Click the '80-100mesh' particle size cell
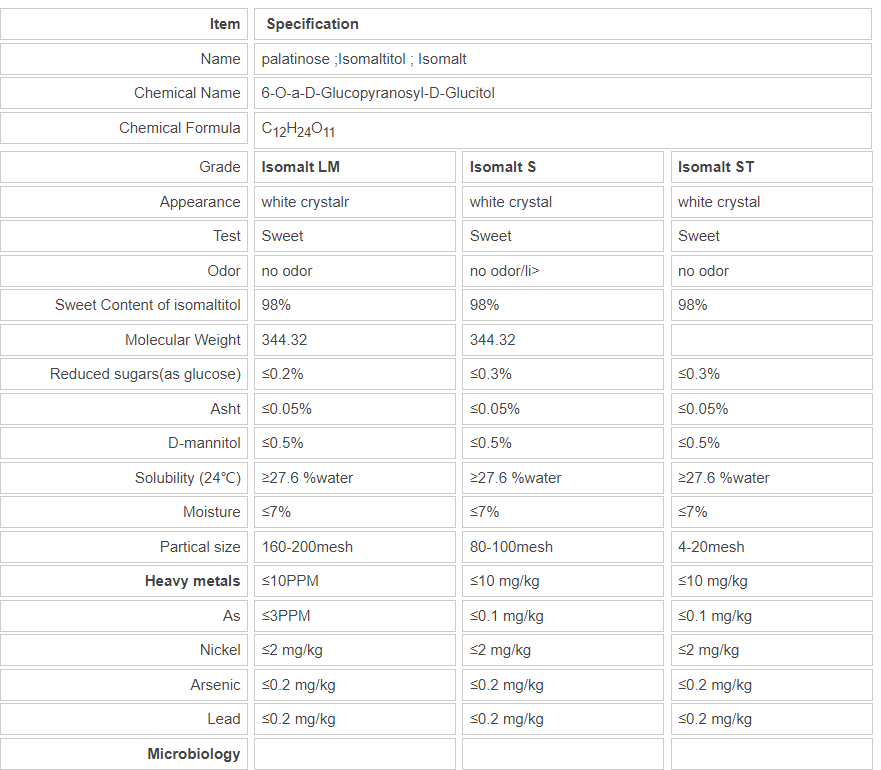Image resolution: width=881 pixels, height=770 pixels. click(511, 547)
